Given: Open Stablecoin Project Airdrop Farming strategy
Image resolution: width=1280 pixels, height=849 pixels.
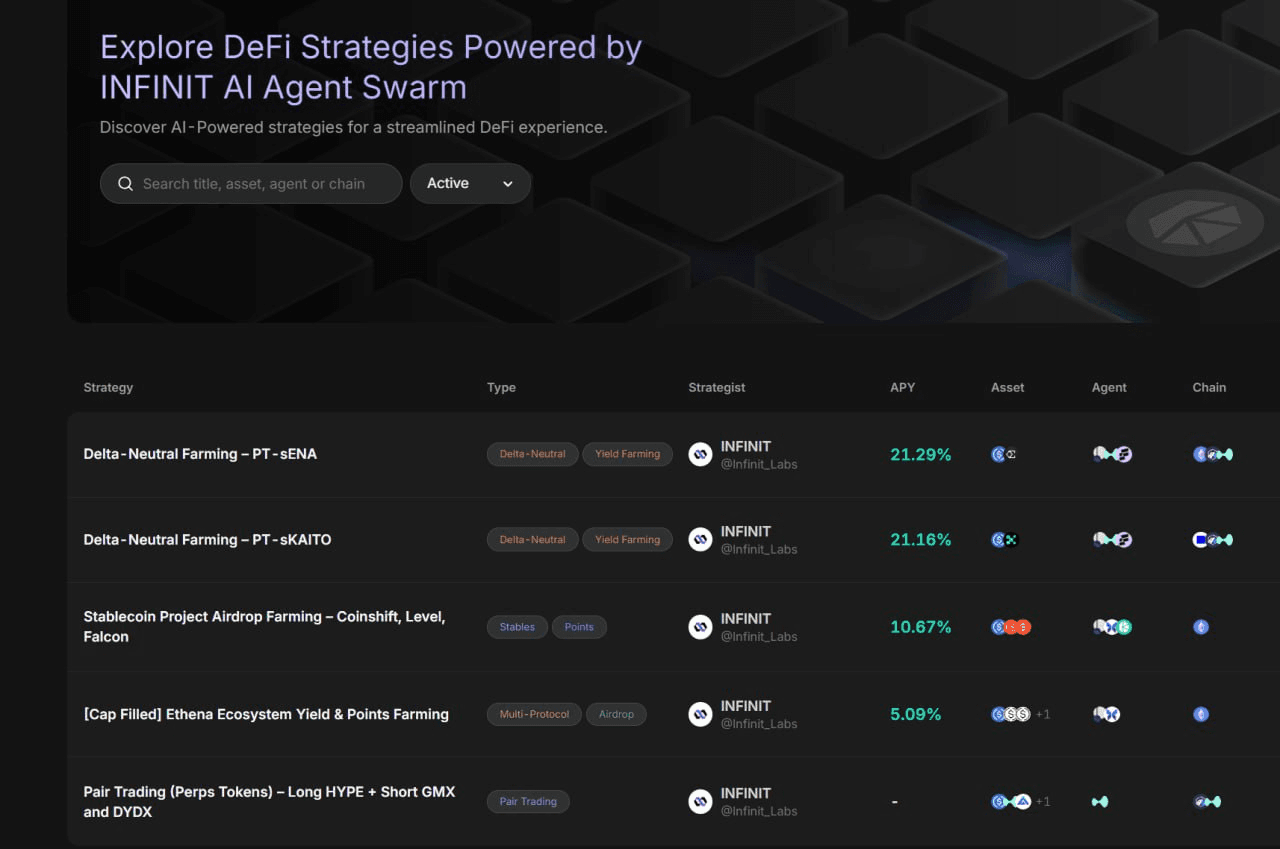Looking at the screenshot, I should click(265, 627).
